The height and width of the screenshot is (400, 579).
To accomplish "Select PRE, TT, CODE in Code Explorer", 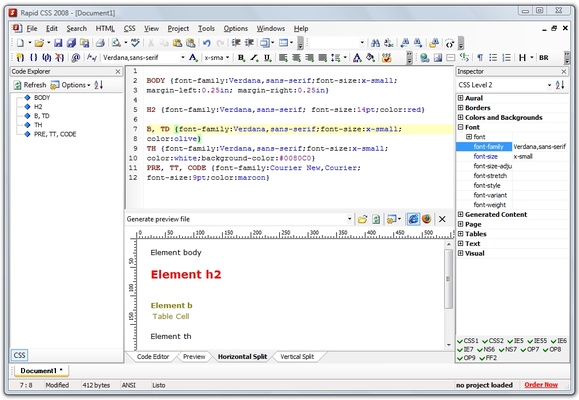I will pos(55,134).
